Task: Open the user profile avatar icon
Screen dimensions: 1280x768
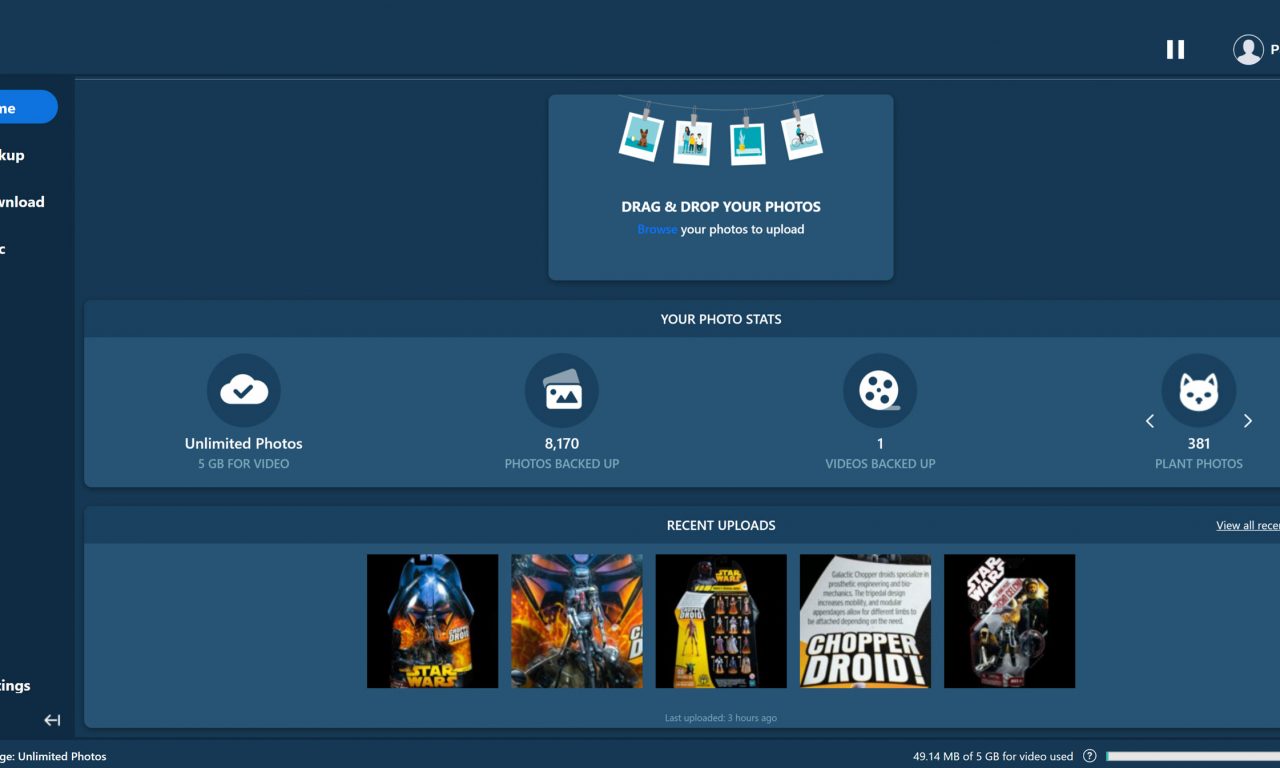Action: 1248,49
